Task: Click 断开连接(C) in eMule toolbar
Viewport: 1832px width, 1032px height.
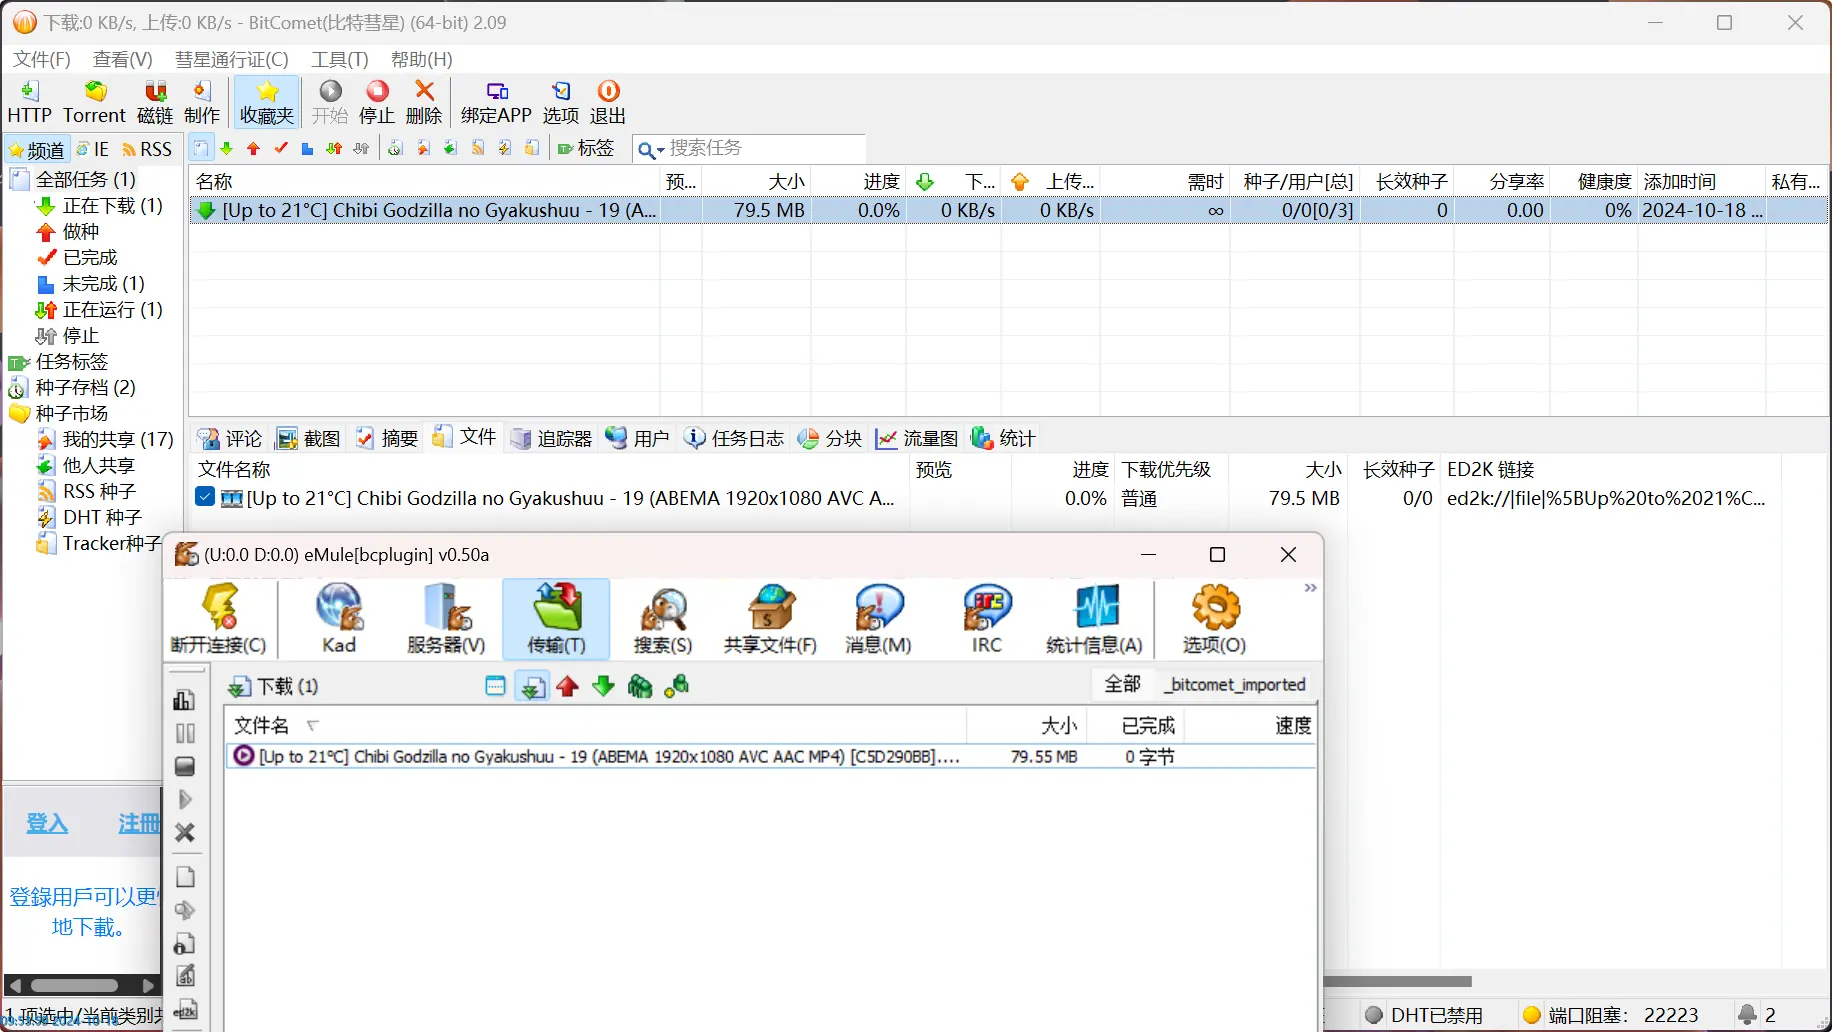Action: click(219, 618)
